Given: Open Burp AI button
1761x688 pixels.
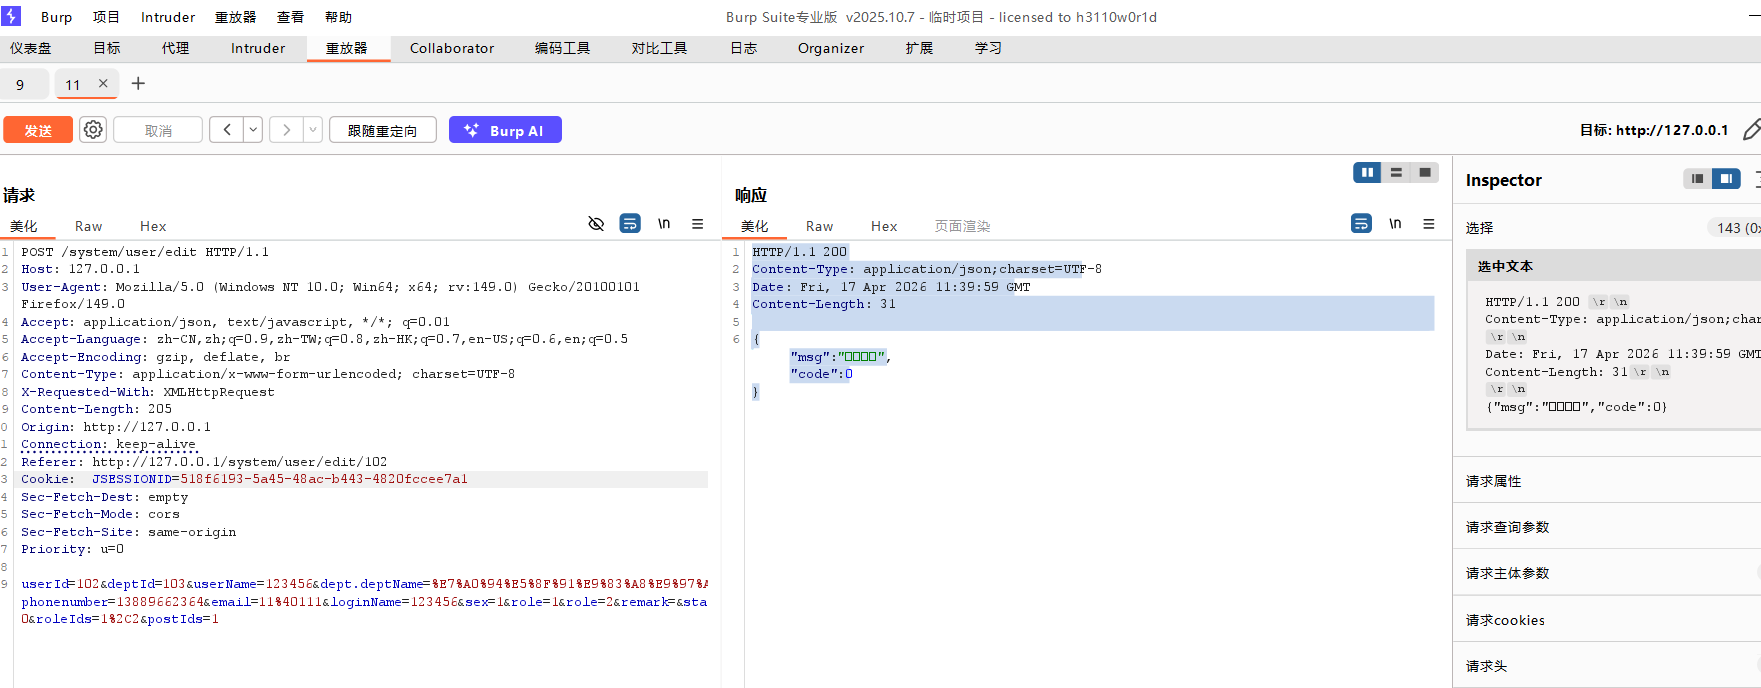Looking at the screenshot, I should (x=505, y=130).
